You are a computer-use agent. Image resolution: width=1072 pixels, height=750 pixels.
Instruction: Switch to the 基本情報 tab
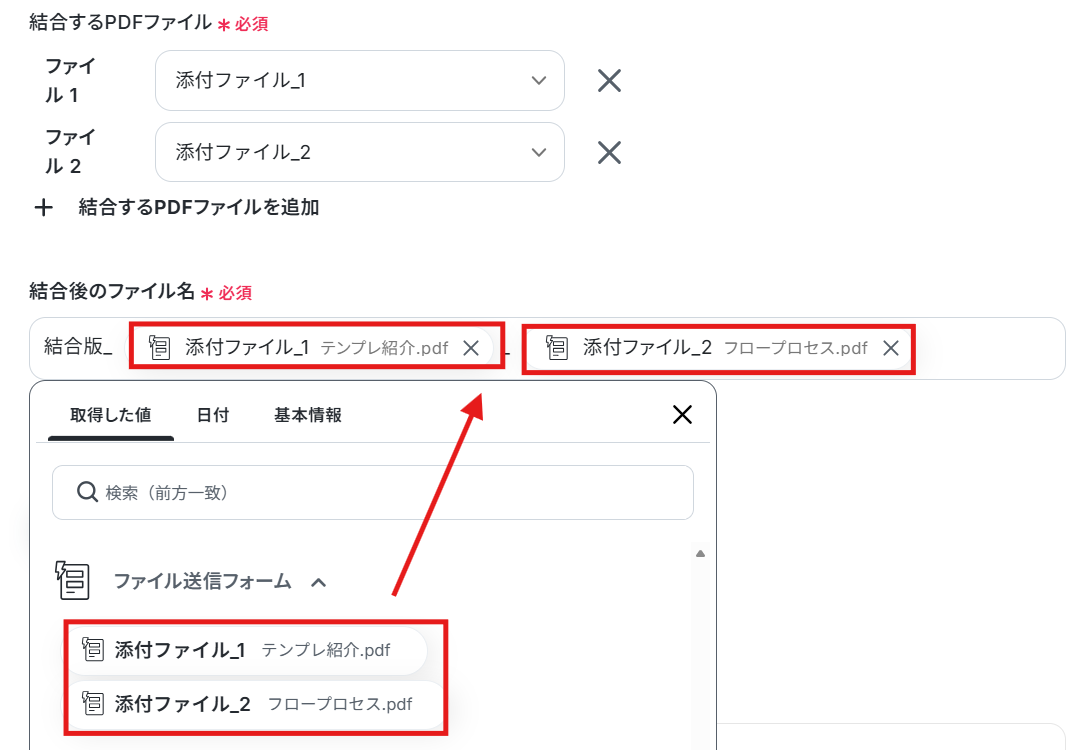pos(308,415)
